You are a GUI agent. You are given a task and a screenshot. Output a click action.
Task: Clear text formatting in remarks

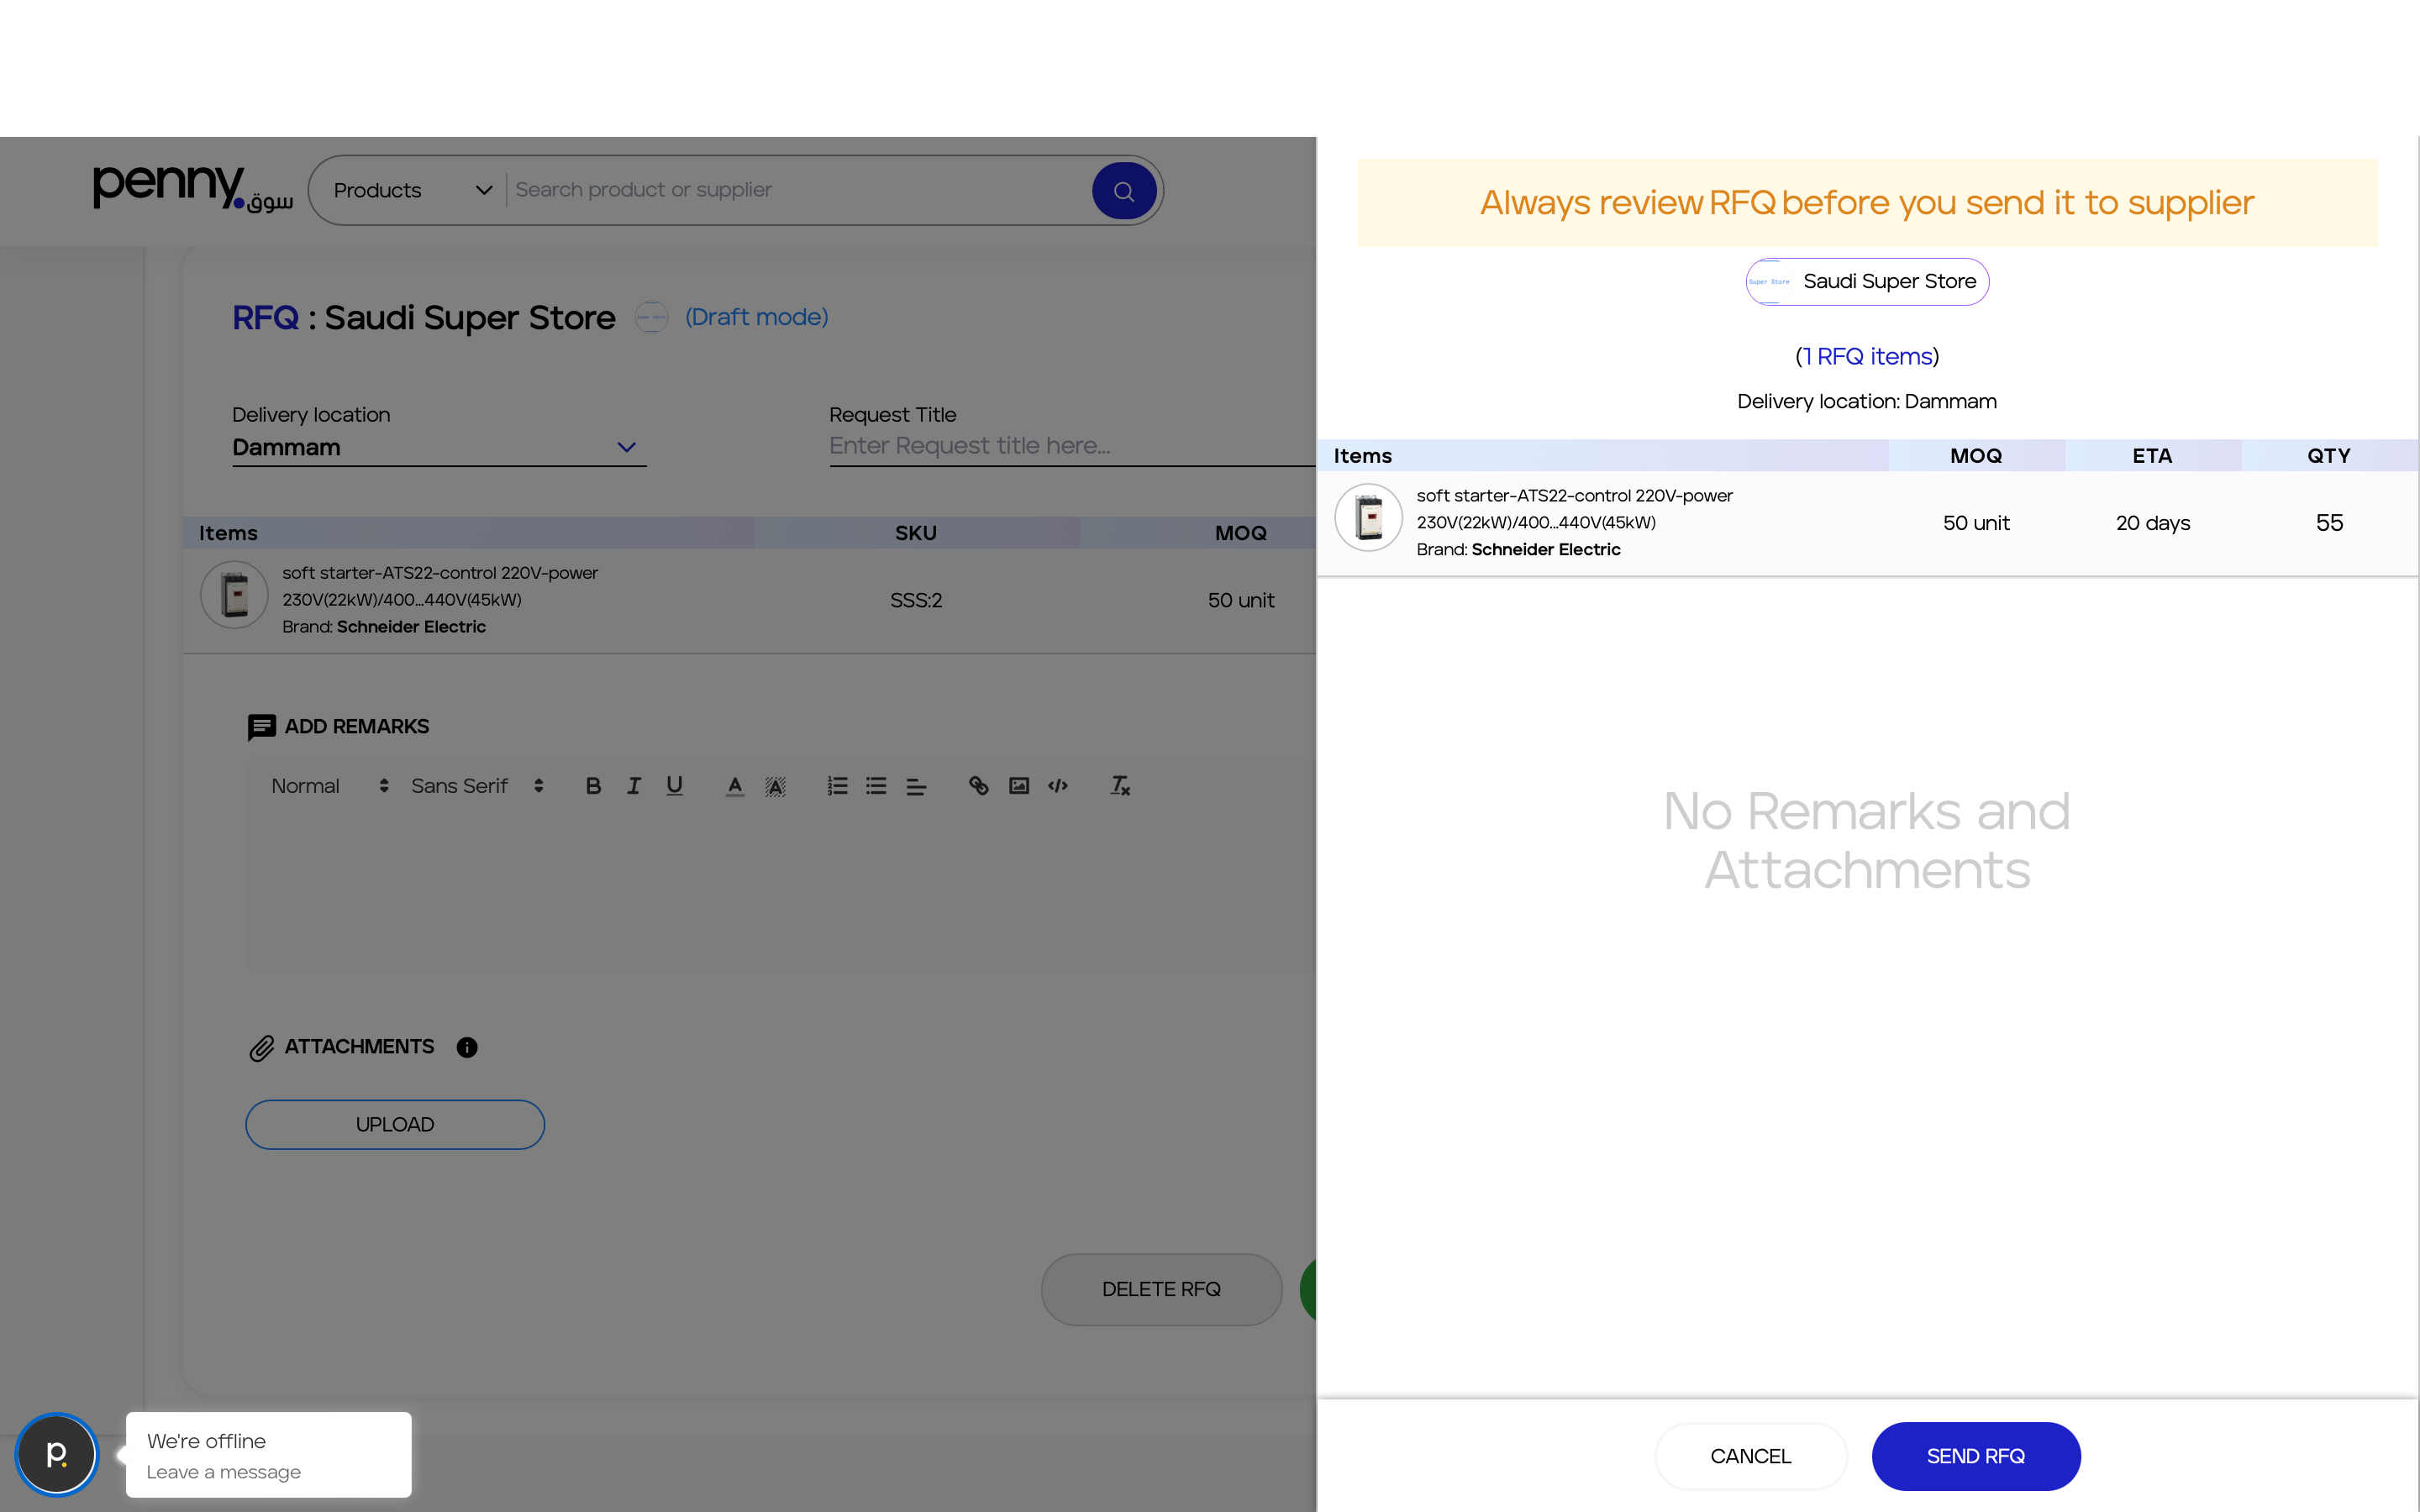(1120, 786)
